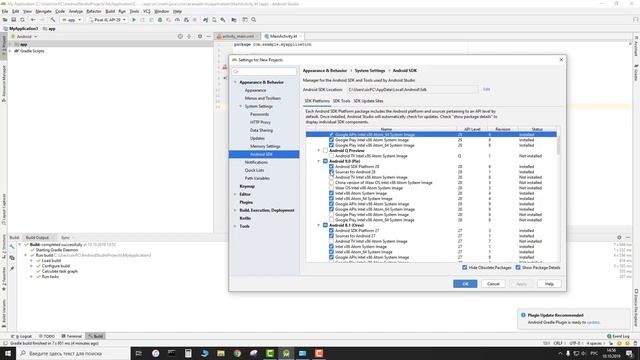Screen dimensions: 640x360
Task: Click the Debug app bug icon
Action: [x=160, y=20]
